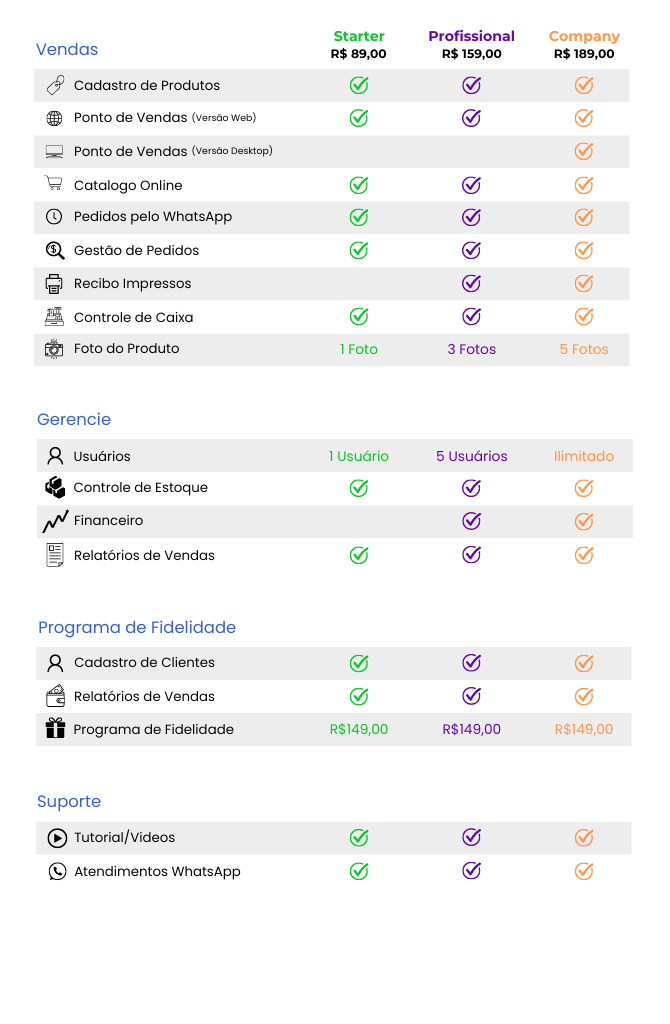Click the green Starter checkmark for Cadastro de Produtos
Image resolution: width=670 pixels, height=1024 pixels.
pos(359,86)
